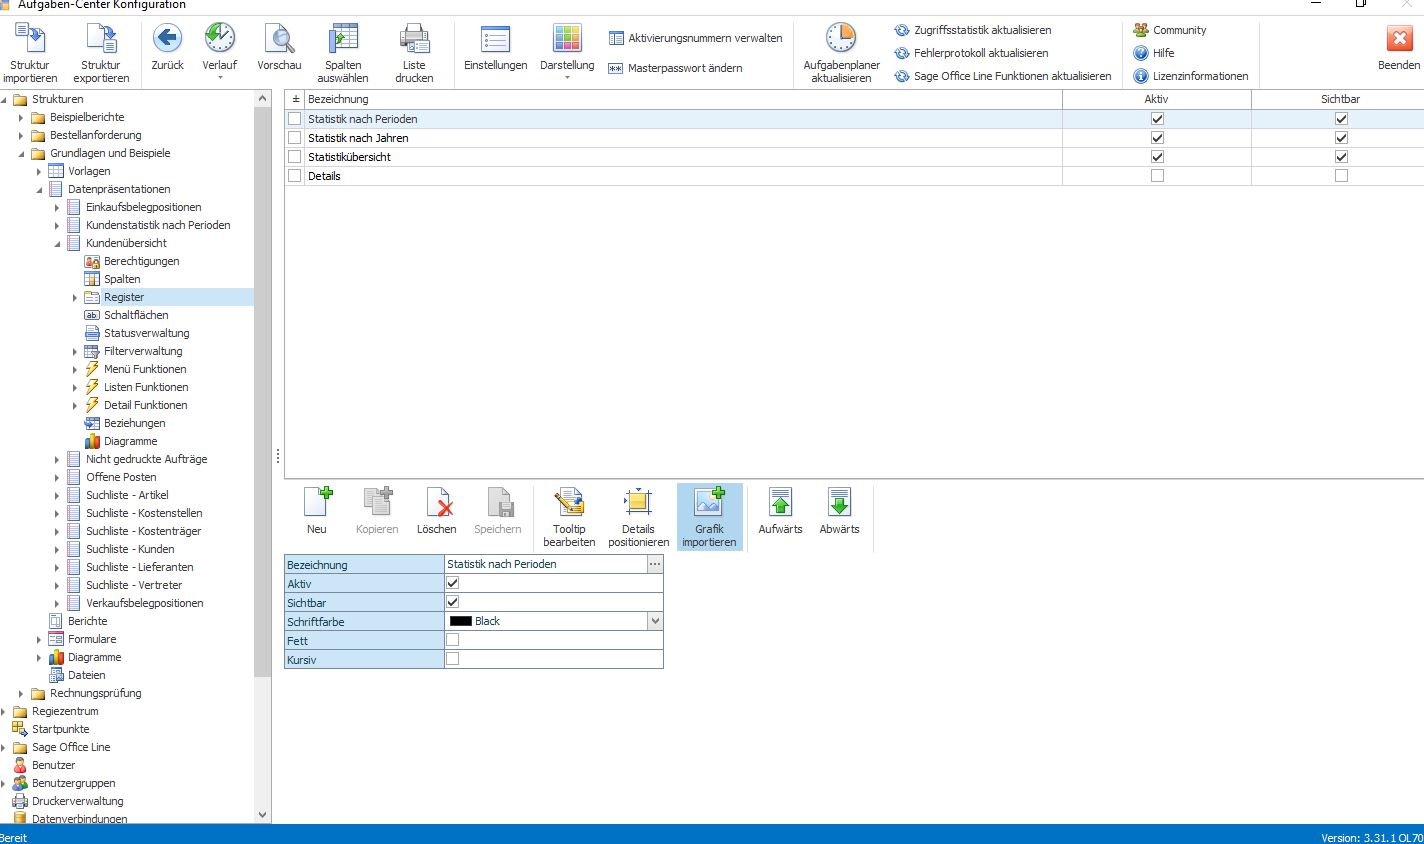
Task: Open the Vorschau preview tool
Action: (279, 38)
